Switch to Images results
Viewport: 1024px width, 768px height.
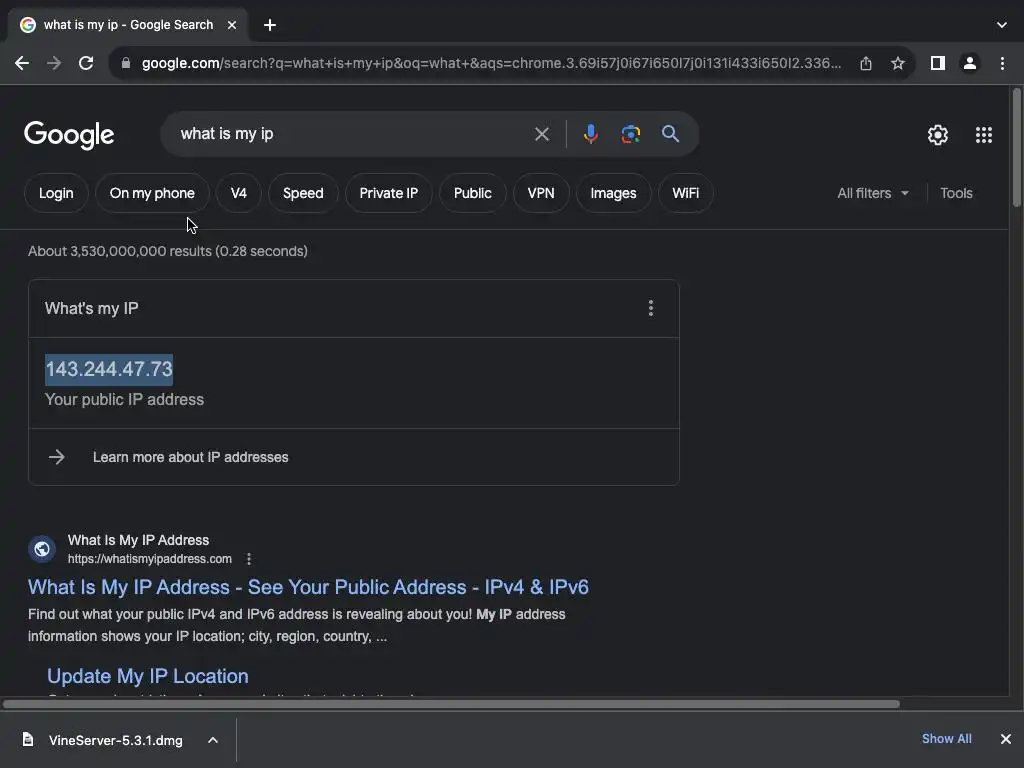[x=613, y=193]
